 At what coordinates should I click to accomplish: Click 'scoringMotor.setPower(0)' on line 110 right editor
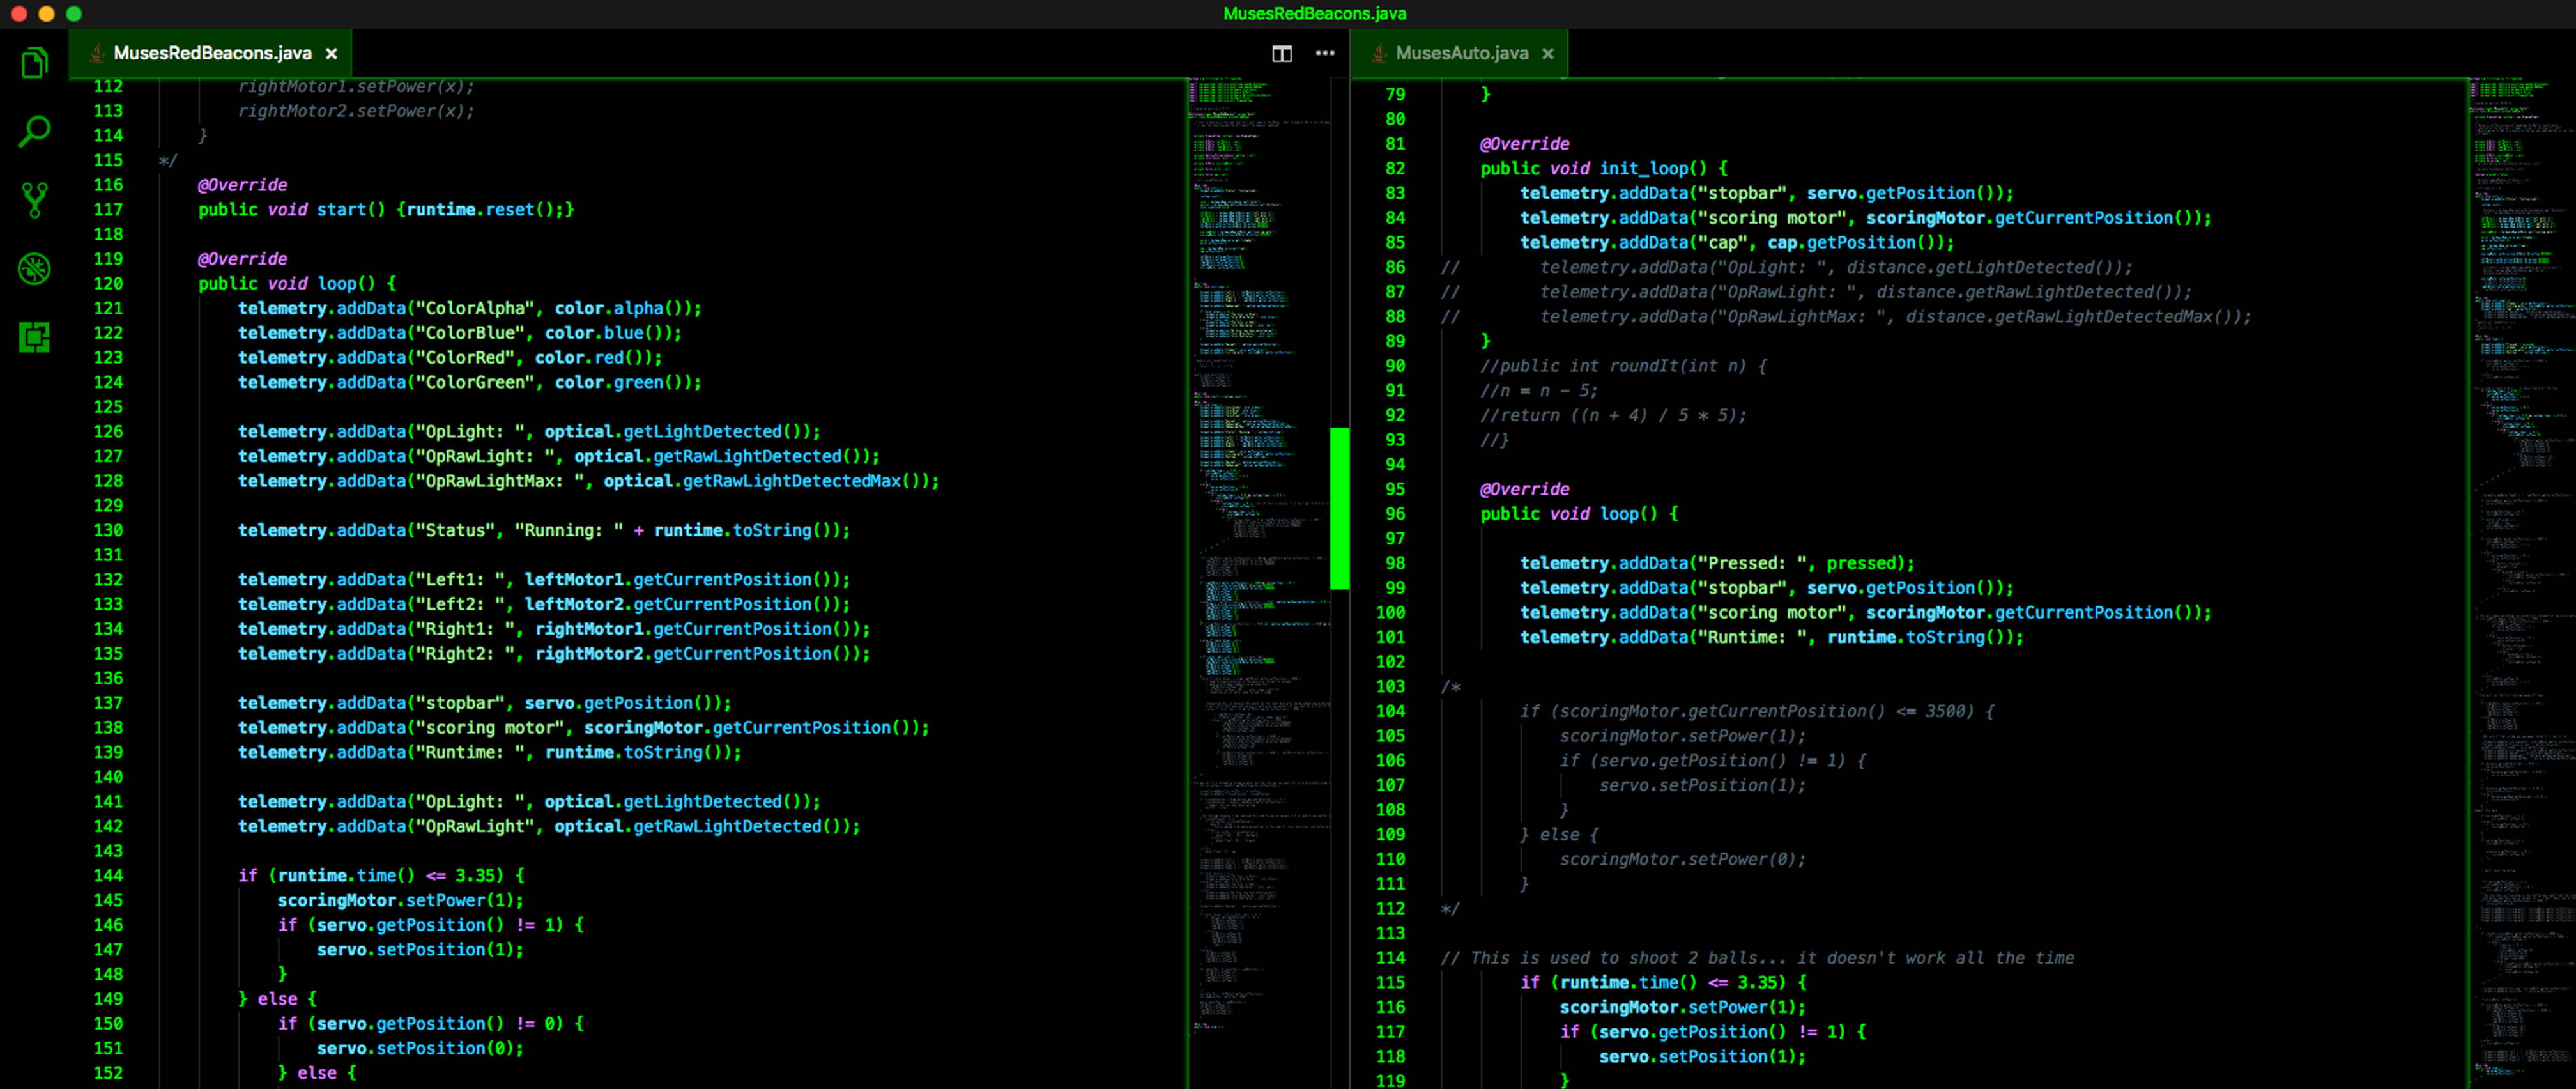[x=1678, y=859]
